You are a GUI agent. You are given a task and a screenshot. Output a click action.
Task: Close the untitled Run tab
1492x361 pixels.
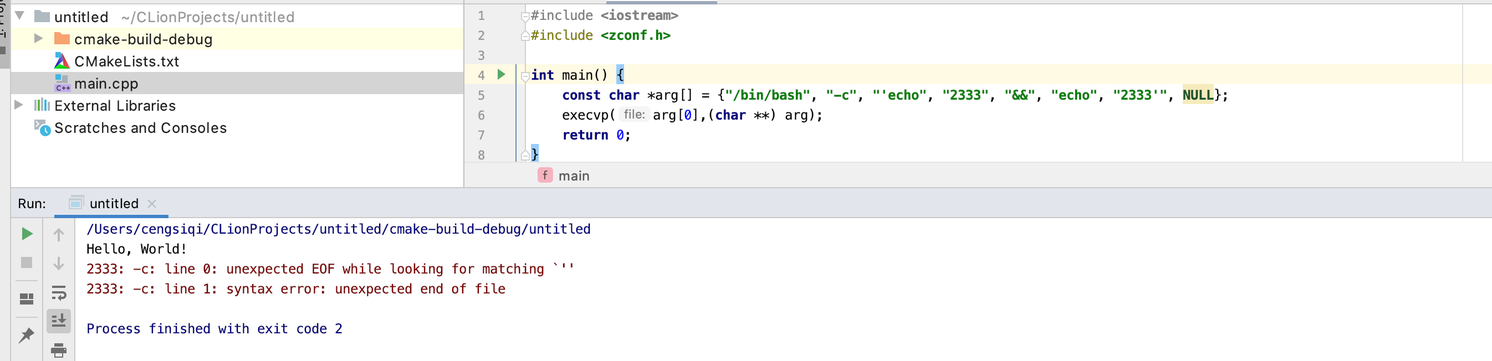152,204
